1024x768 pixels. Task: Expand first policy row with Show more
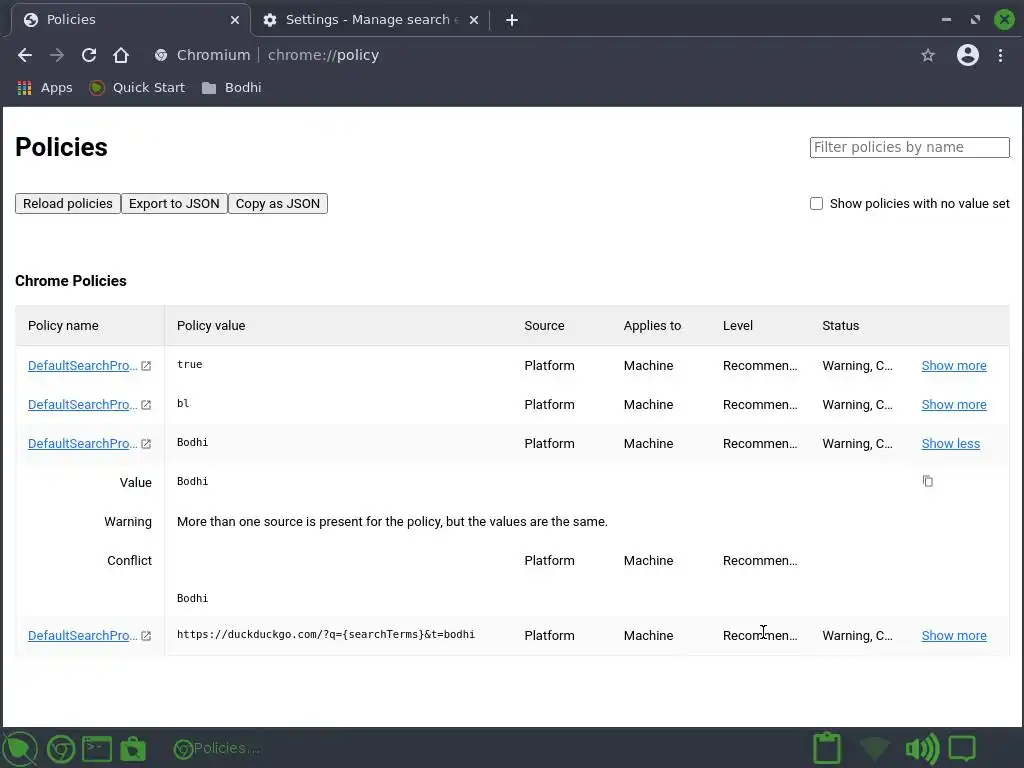(953, 365)
